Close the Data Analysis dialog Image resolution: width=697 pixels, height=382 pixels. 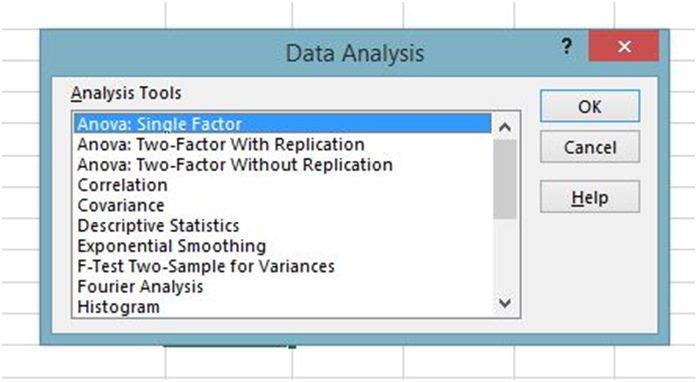point(624,46)
